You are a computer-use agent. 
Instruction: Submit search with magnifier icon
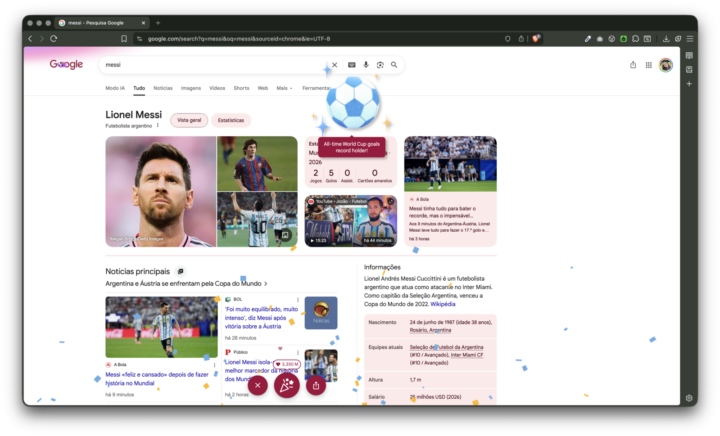click(x=394, y=65)
